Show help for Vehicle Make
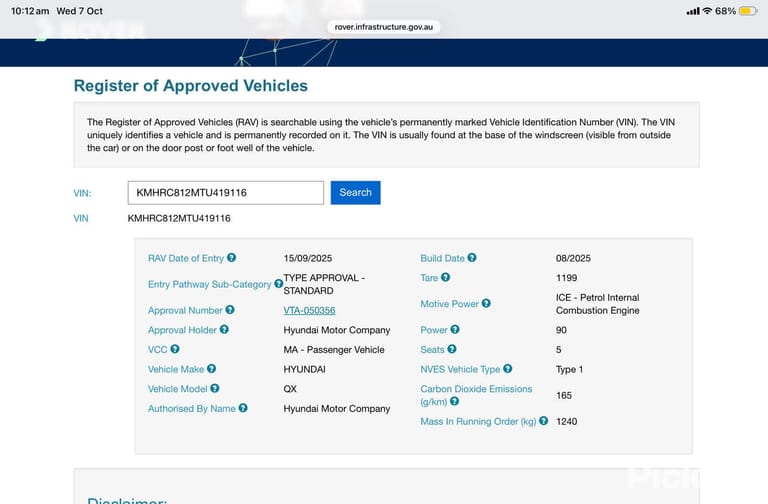This screenshot has height=504, width=768. pyautogui.click(x=212, y=369)
